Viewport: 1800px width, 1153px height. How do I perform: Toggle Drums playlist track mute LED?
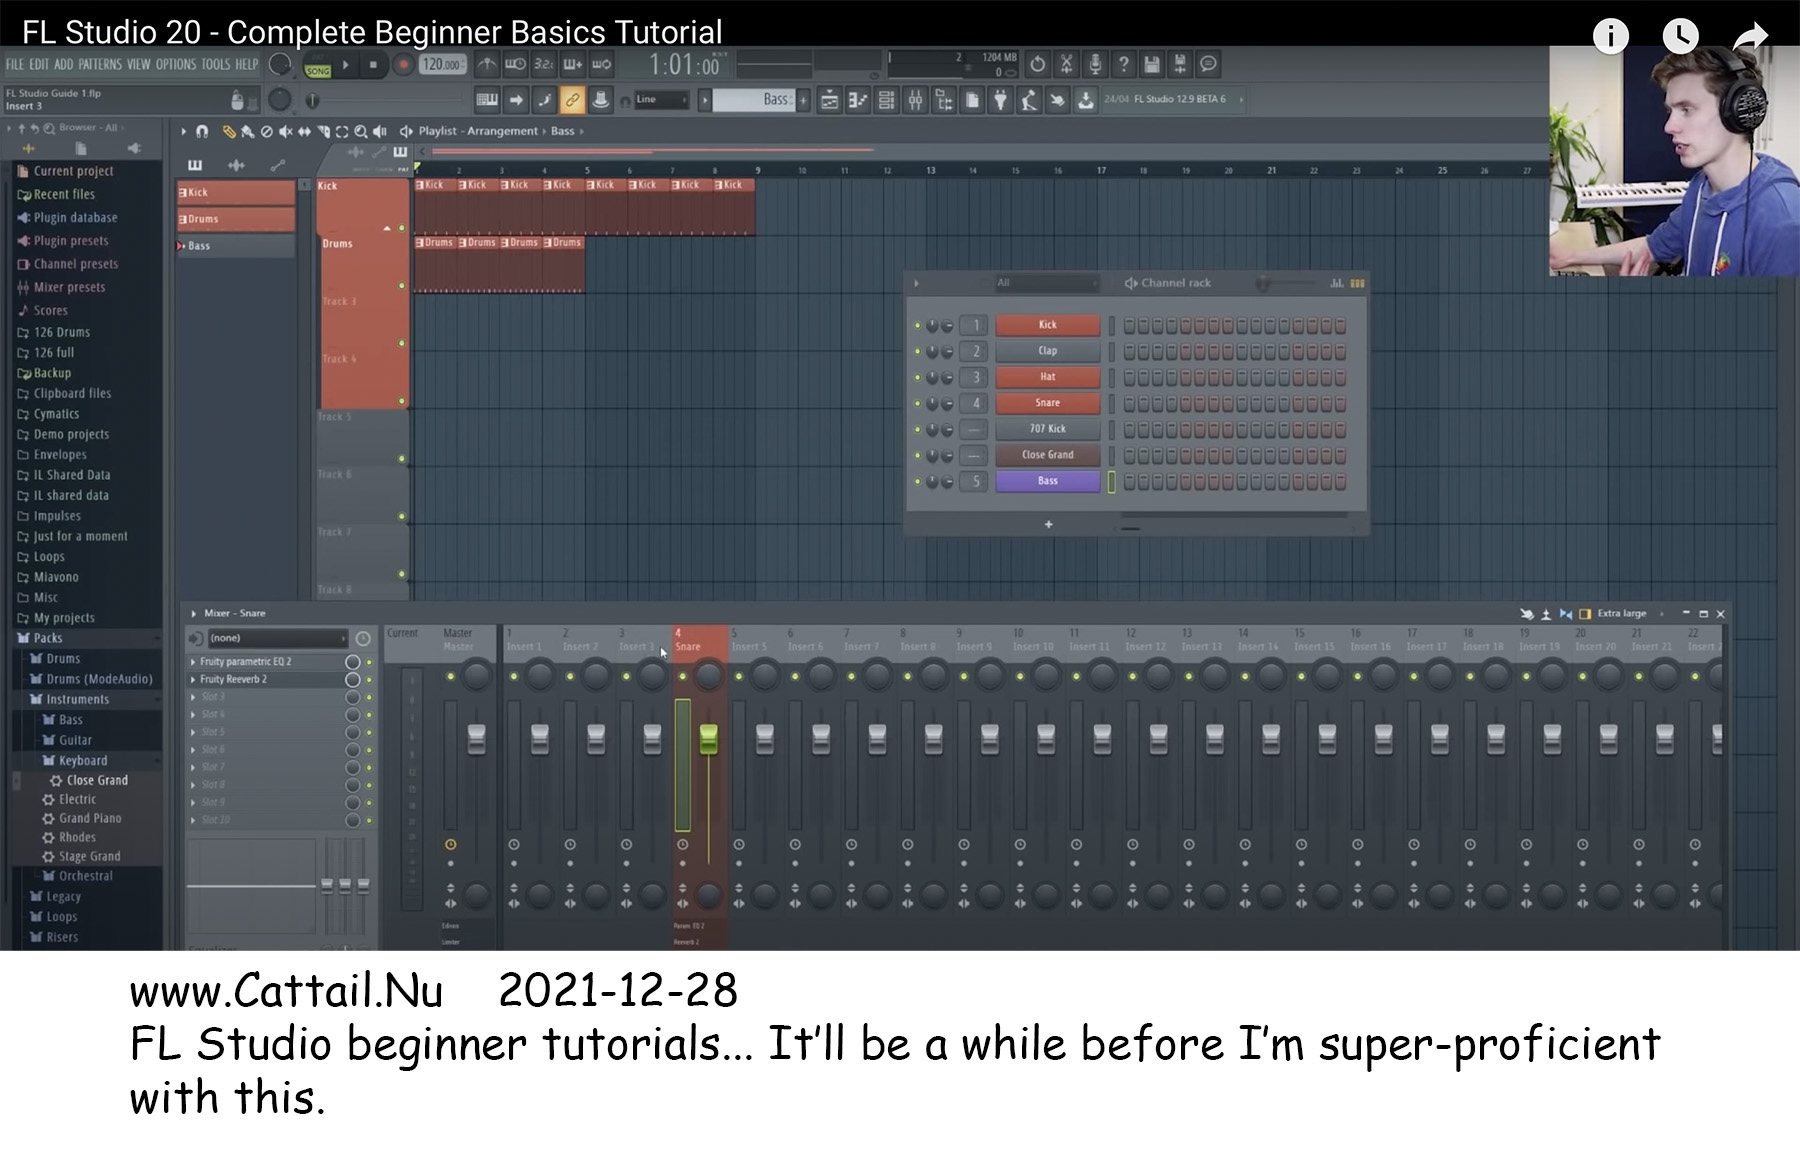[x=402, y=286]
